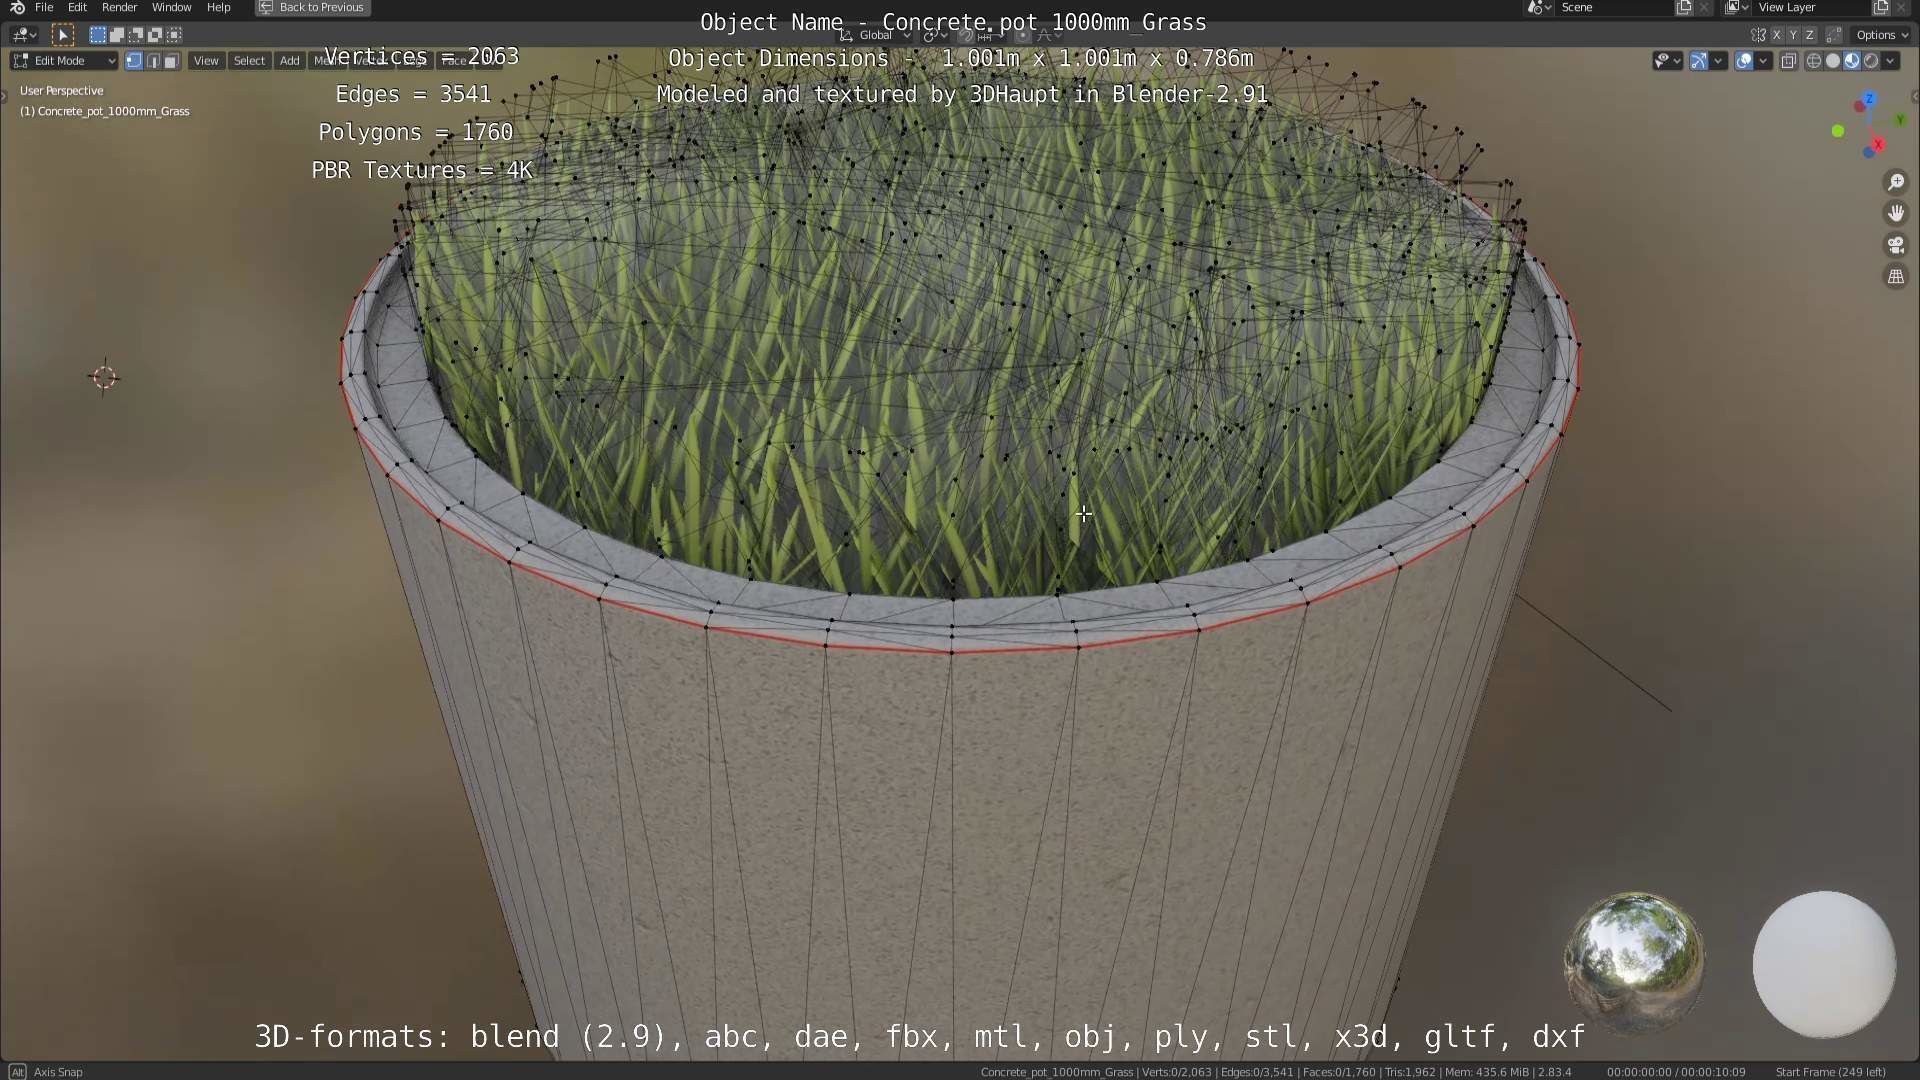Open the editor type dropdown

click(x=25, y=35)
